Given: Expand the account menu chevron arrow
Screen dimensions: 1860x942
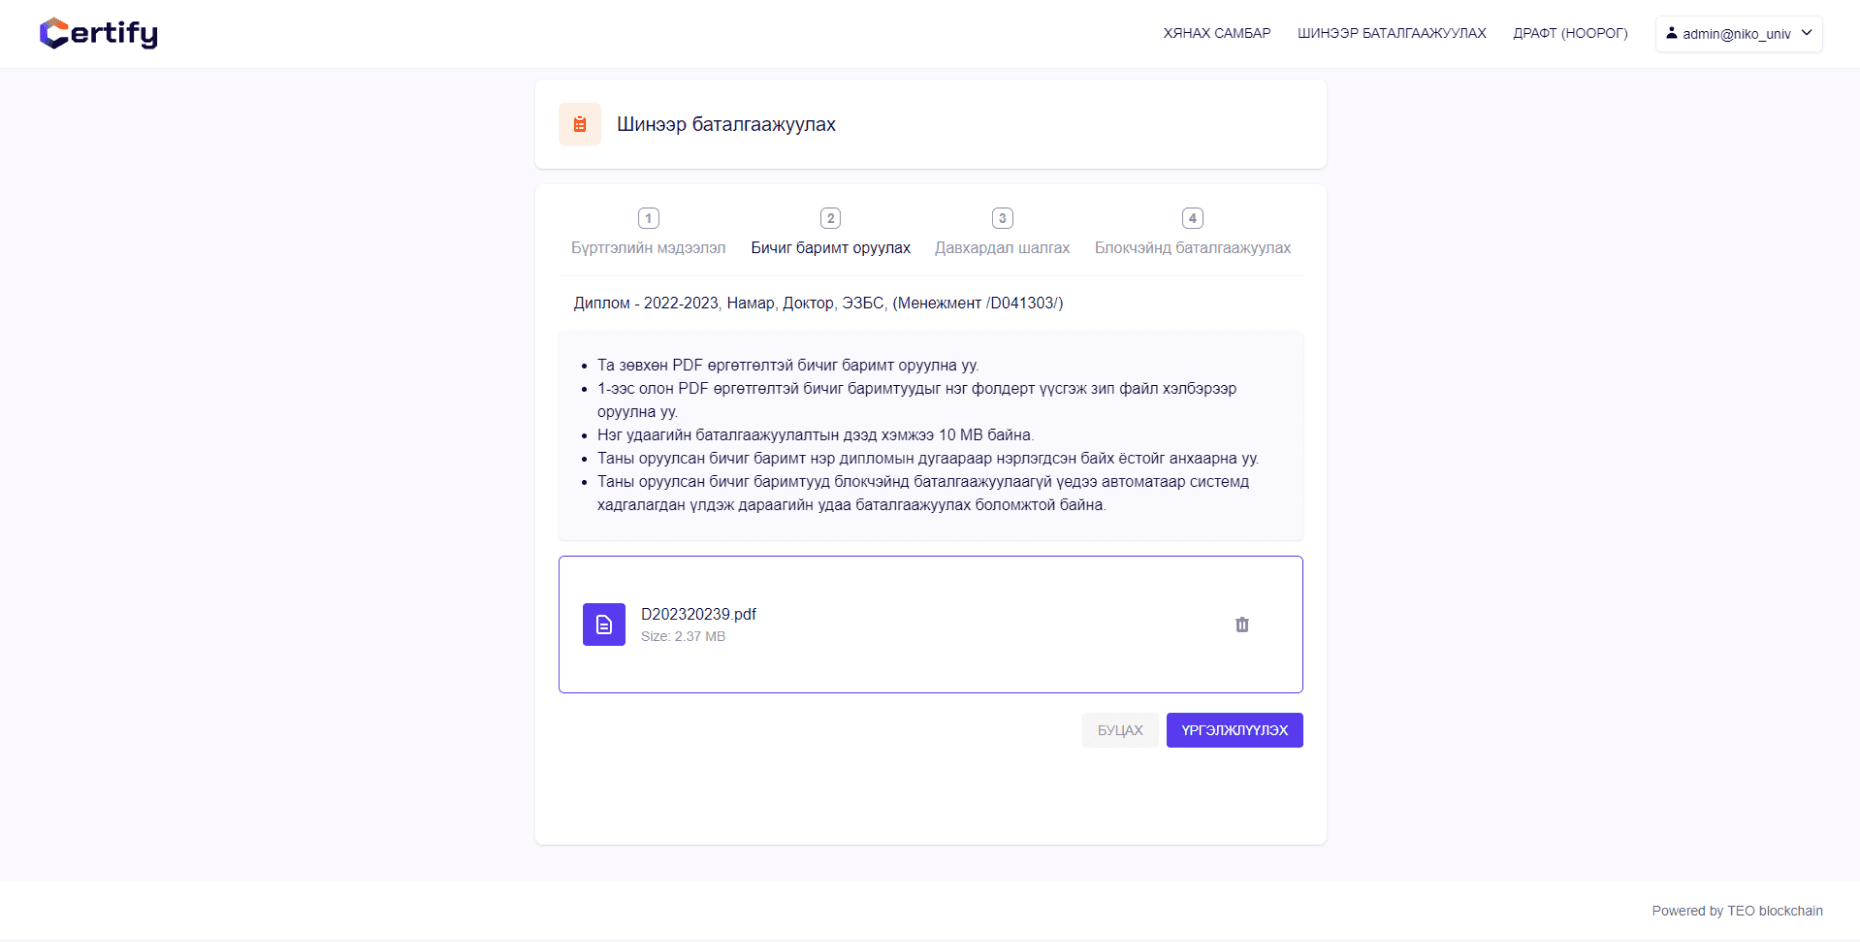Looking at the screenshot, I should pyautogui.click(x=1808, y=33).
